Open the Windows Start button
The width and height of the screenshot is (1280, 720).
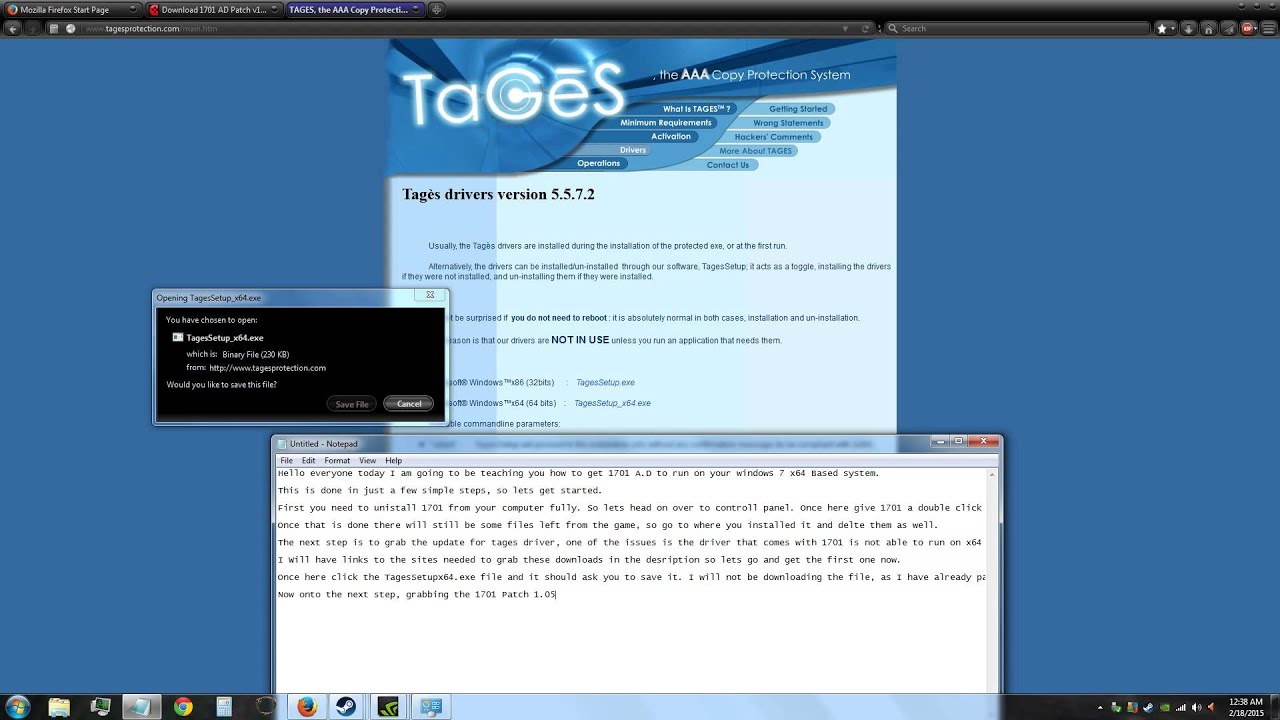[17, 706]
